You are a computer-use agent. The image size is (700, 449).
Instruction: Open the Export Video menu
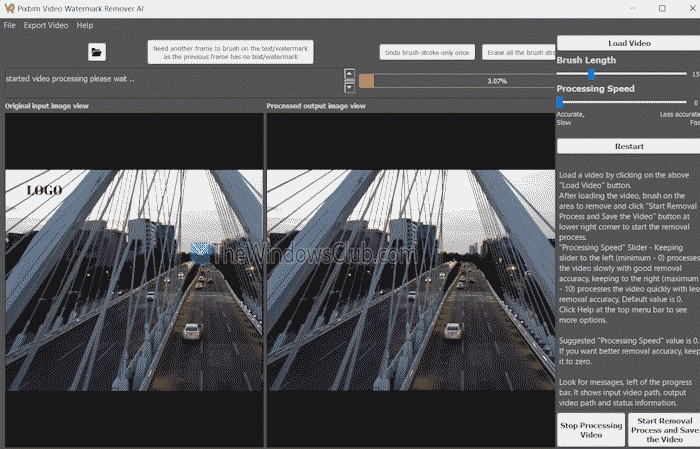(46, 25)
